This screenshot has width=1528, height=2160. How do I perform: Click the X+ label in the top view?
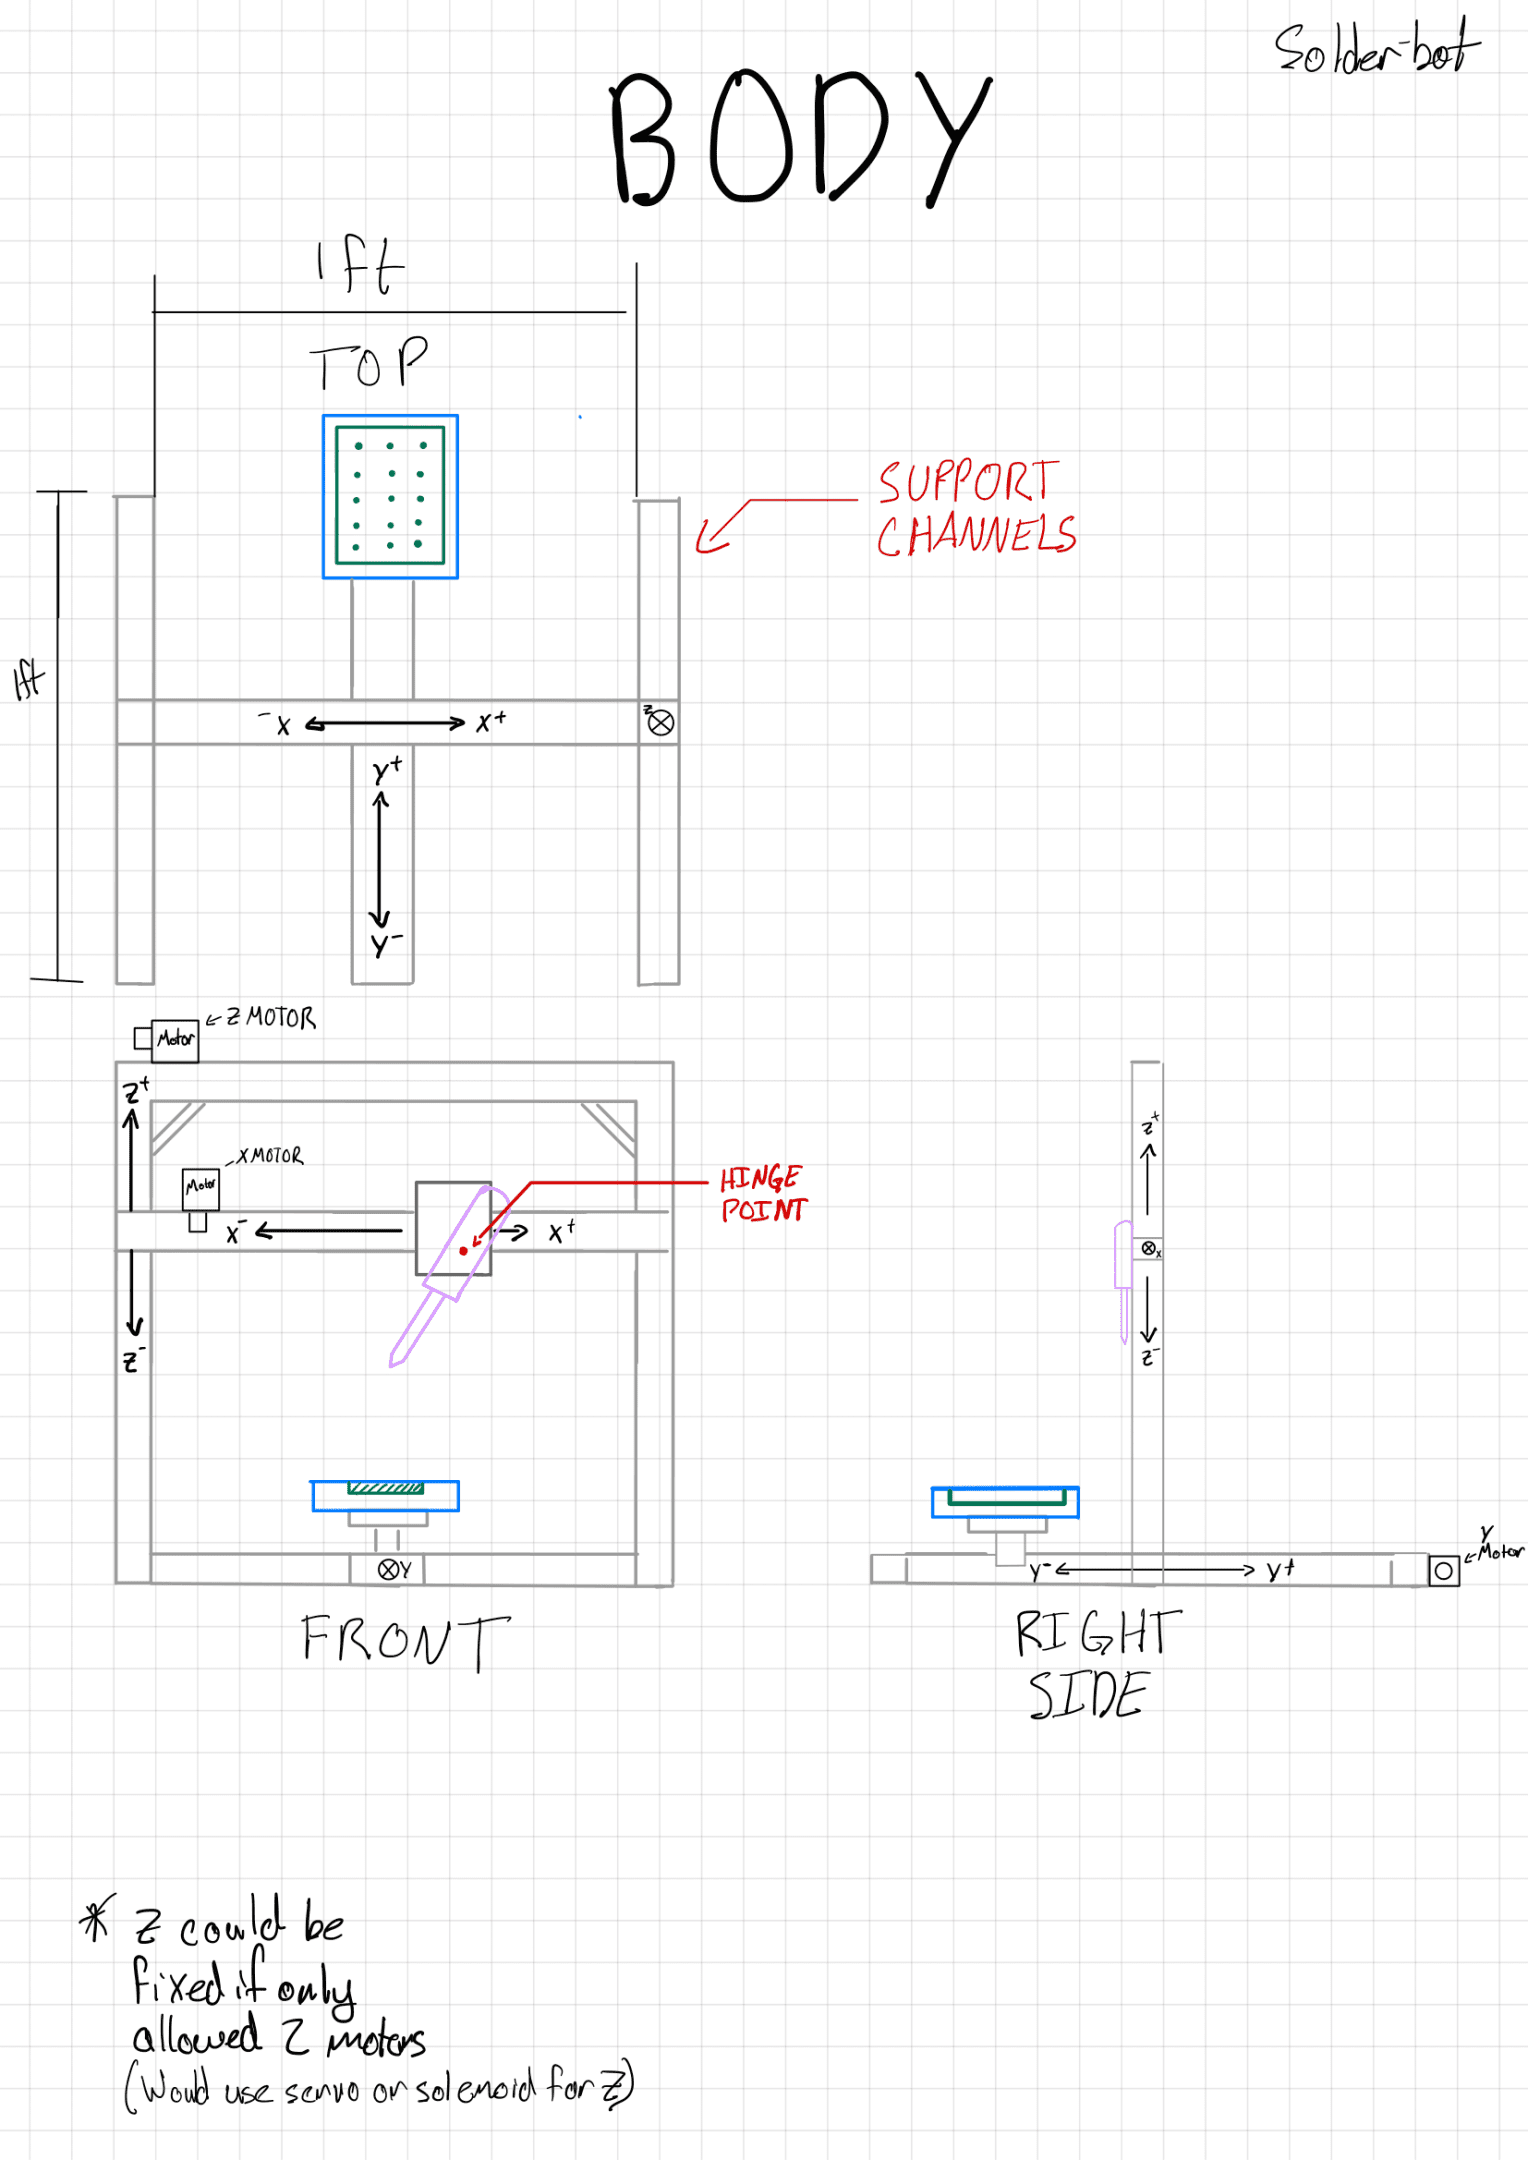pos(491,721)
